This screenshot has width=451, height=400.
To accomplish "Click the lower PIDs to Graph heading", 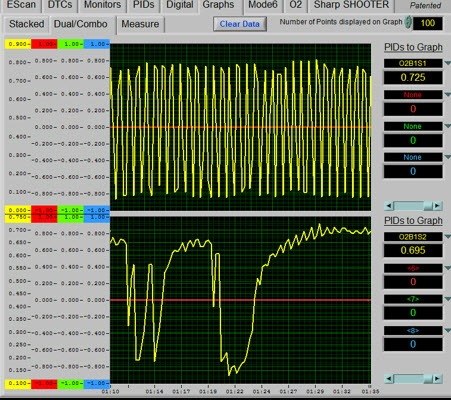I will 413,221.
